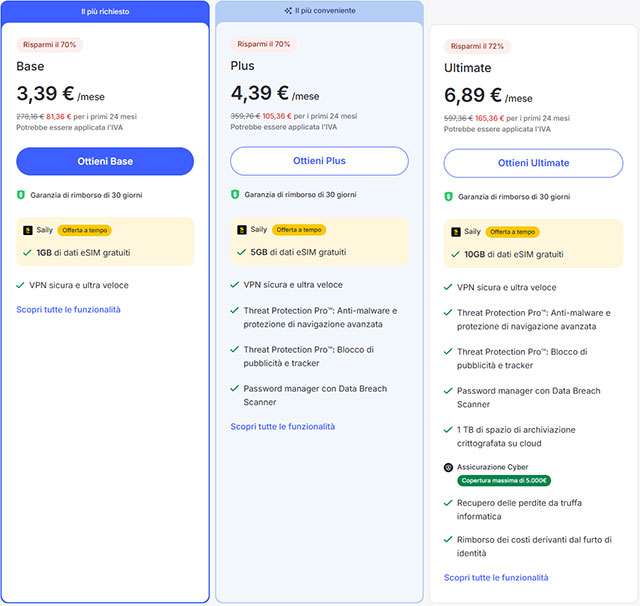Open 'Scopri tutte le funzionalità' under Base

click(x=68, y=309)
